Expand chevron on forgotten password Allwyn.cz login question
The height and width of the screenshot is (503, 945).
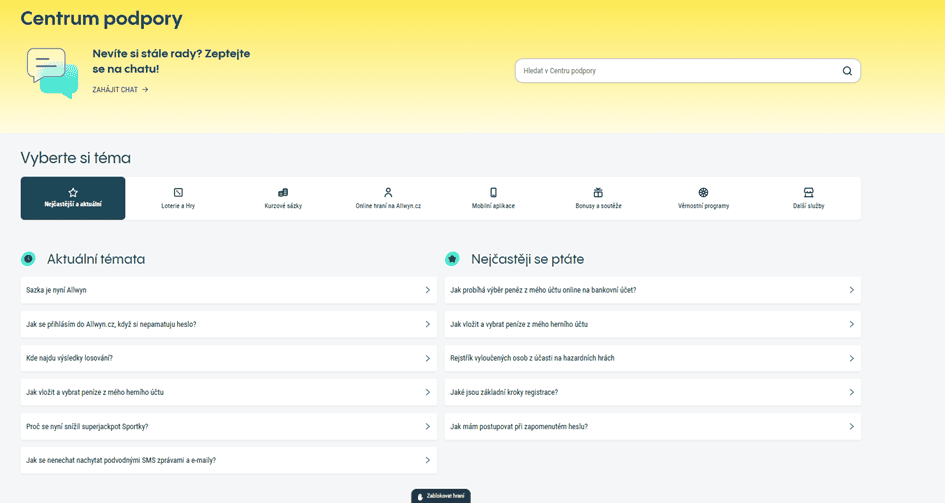pyautogui.click(x=427, y=324)
